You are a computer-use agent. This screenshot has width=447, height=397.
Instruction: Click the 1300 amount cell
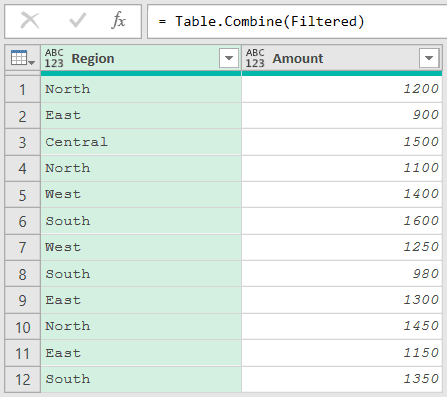pyautogui.click(x=342, y=300)
